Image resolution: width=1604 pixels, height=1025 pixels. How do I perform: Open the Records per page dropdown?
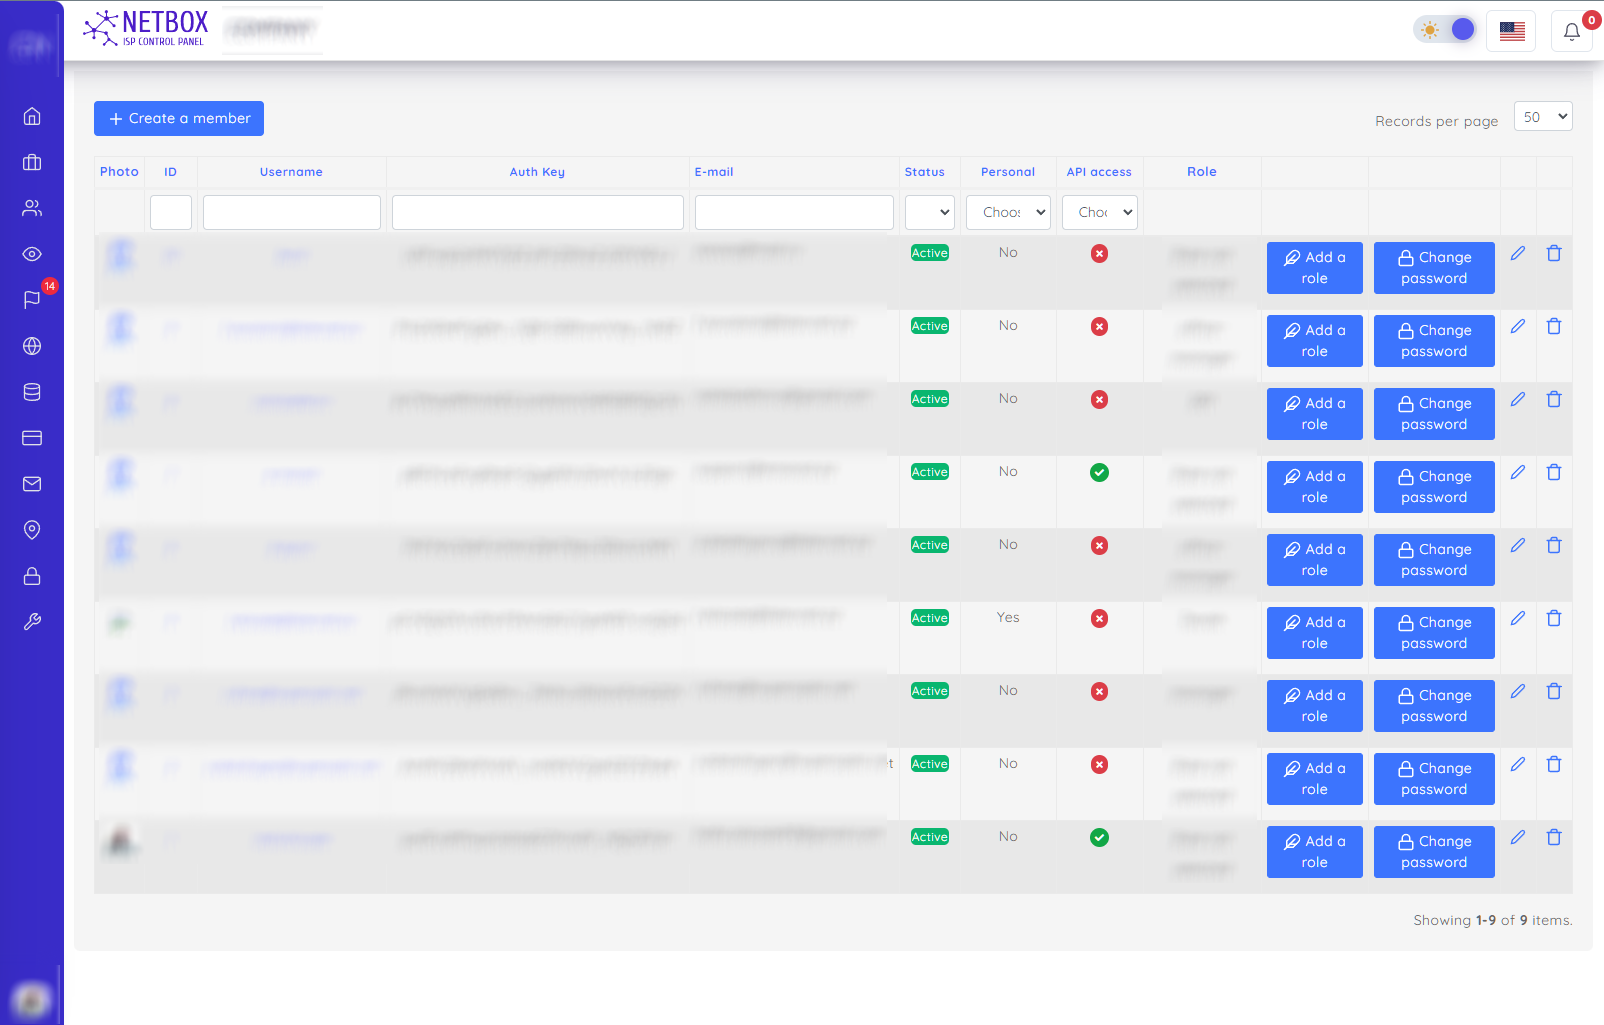coord(1542,117)
